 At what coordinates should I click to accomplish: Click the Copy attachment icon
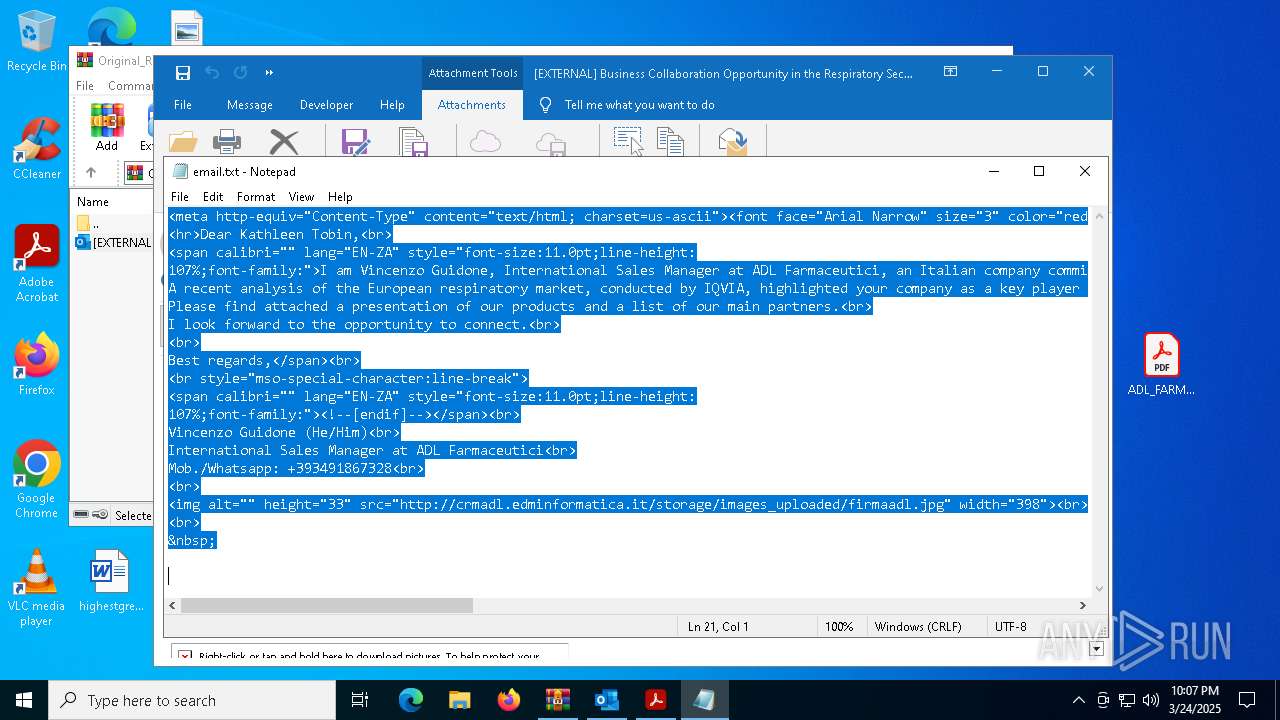tap(670, 142)
